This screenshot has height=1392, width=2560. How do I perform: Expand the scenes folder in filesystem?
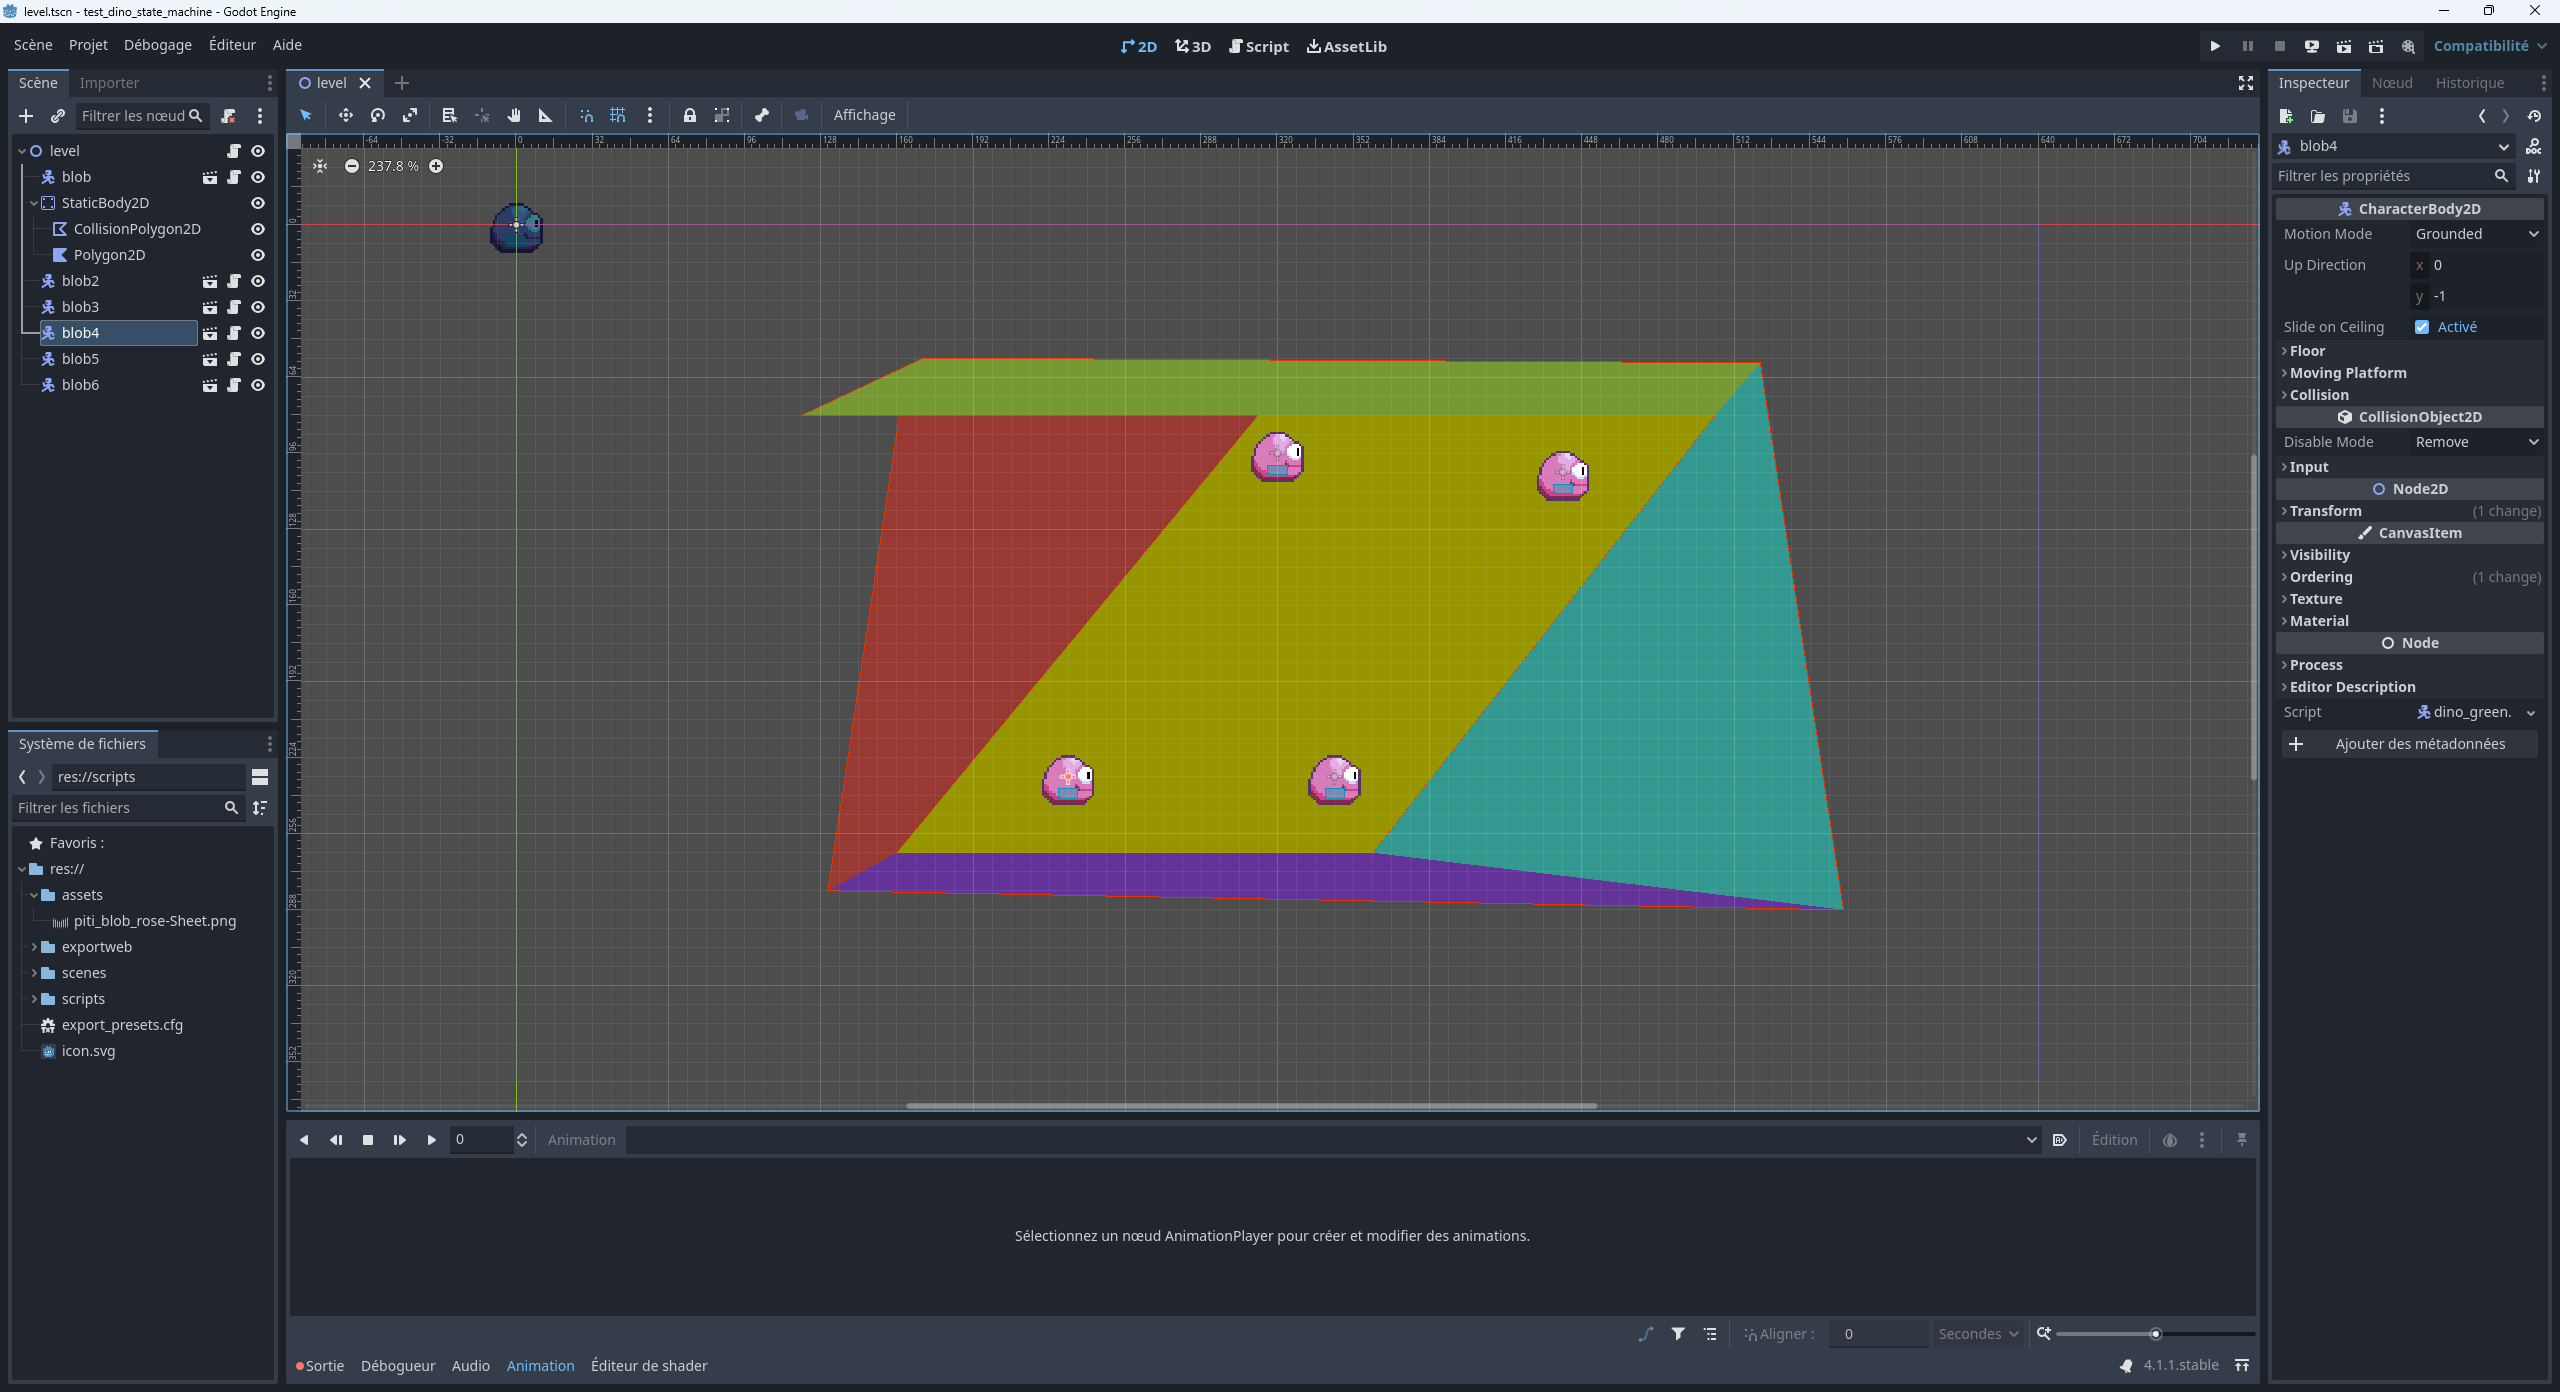tap(34, 973)
